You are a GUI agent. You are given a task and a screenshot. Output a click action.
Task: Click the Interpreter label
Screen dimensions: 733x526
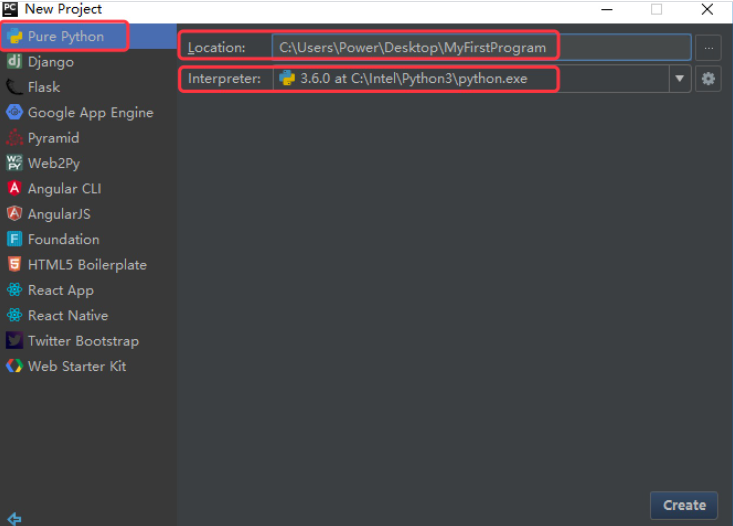click(x=224, y=79)
